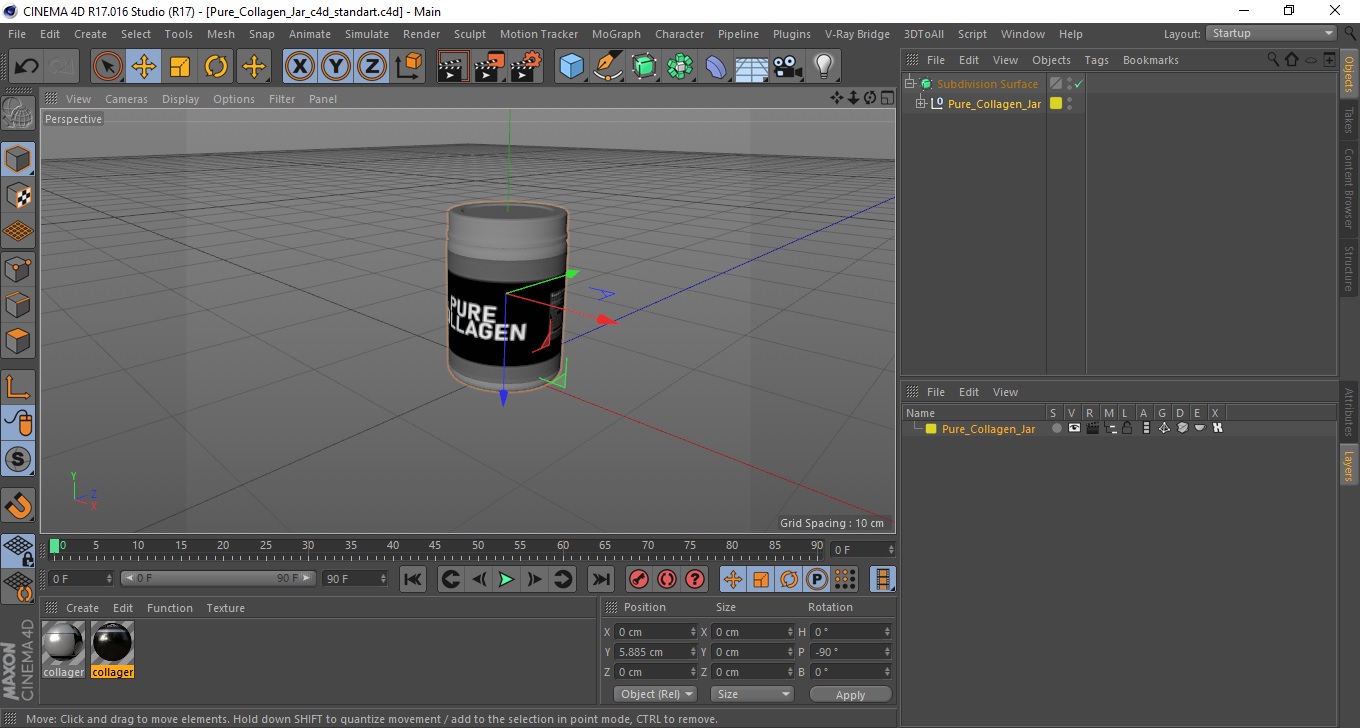Screen dimensions: 1360x728
Task: Click Make Editable icon in left sidebar
Action: pyautogui.click(x=18, y=114)
